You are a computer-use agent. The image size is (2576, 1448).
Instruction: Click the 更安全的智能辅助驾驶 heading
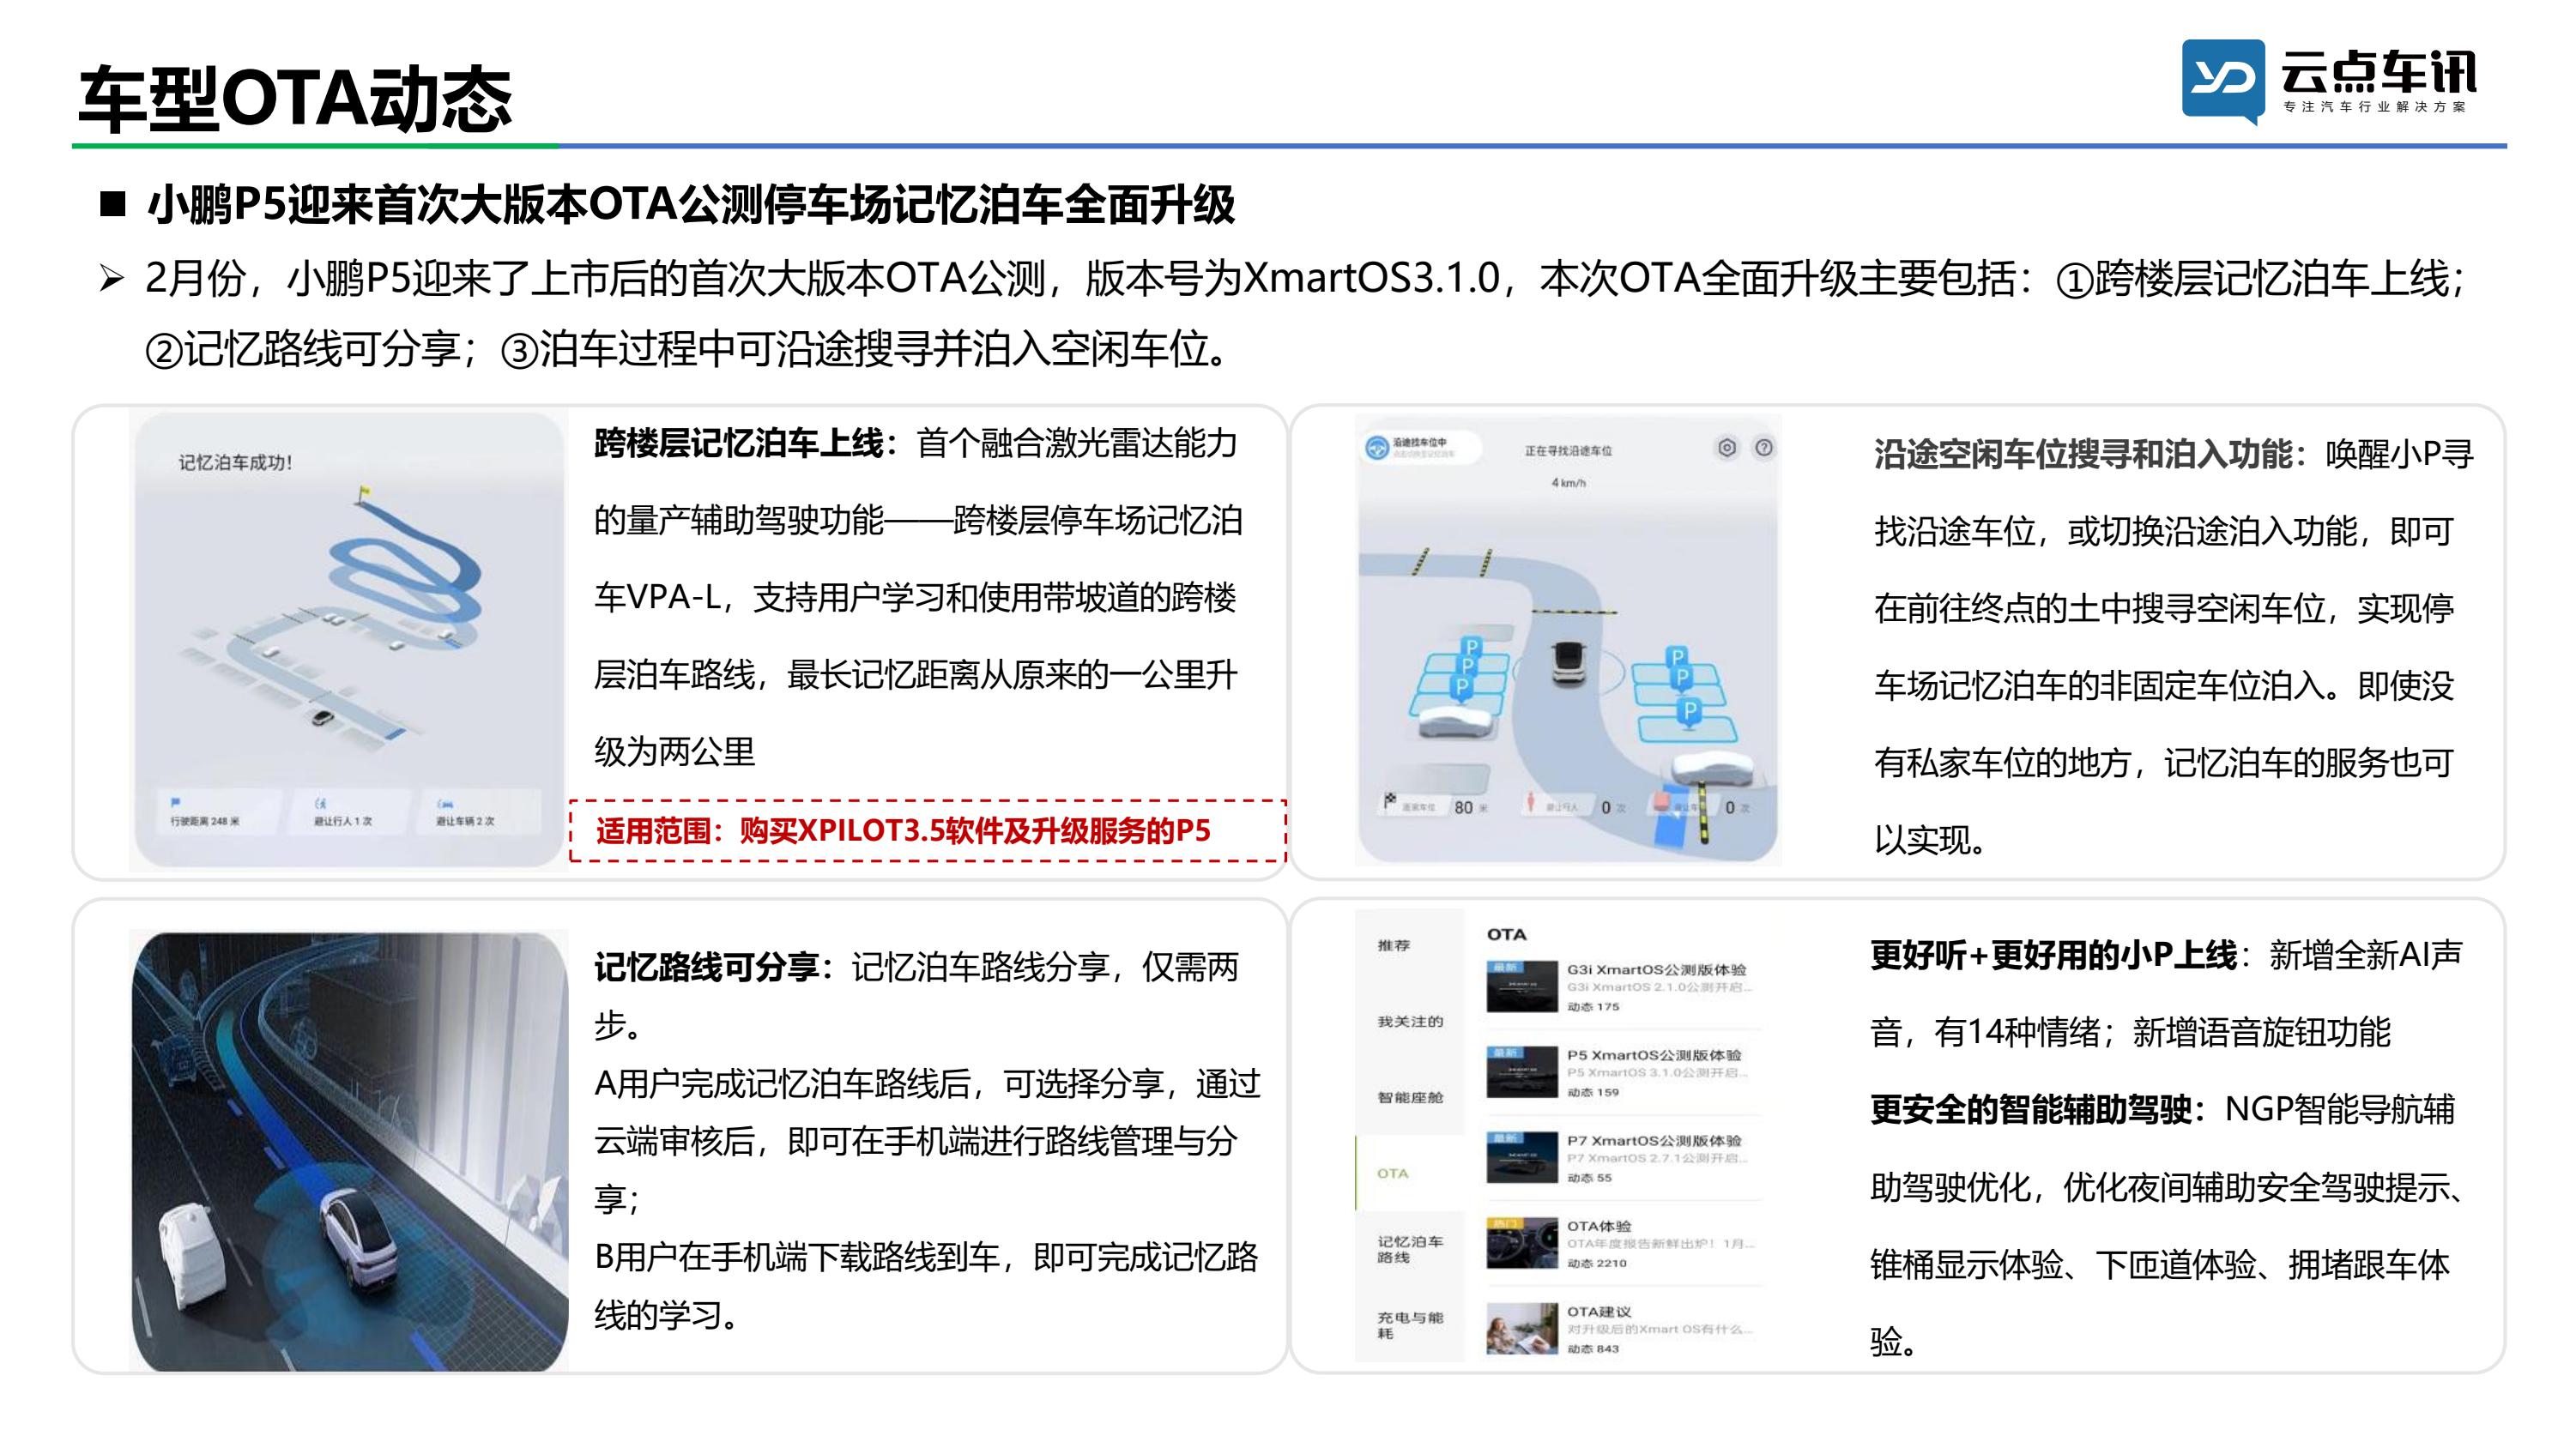(2031, 1110)
